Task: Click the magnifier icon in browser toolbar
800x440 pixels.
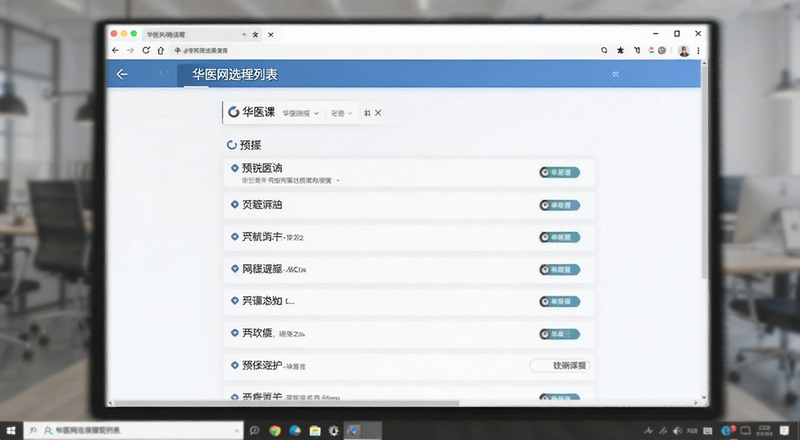Action: (604, 51)
